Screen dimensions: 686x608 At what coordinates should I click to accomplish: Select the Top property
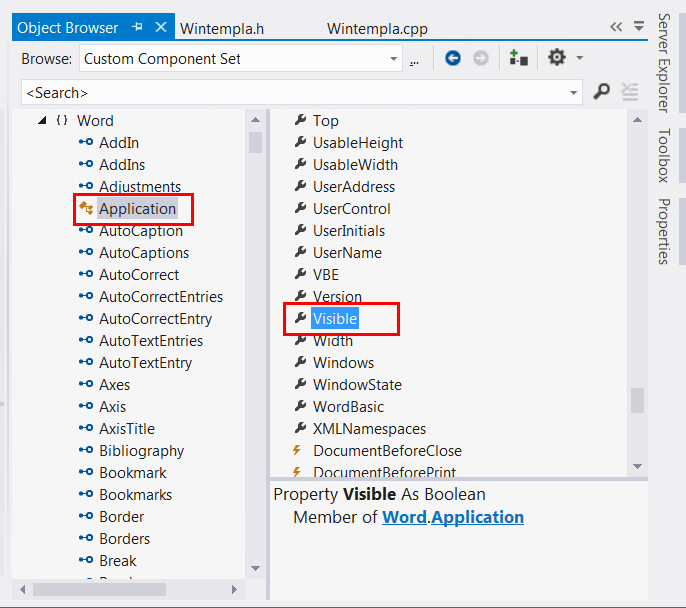[x=326, y=120]
